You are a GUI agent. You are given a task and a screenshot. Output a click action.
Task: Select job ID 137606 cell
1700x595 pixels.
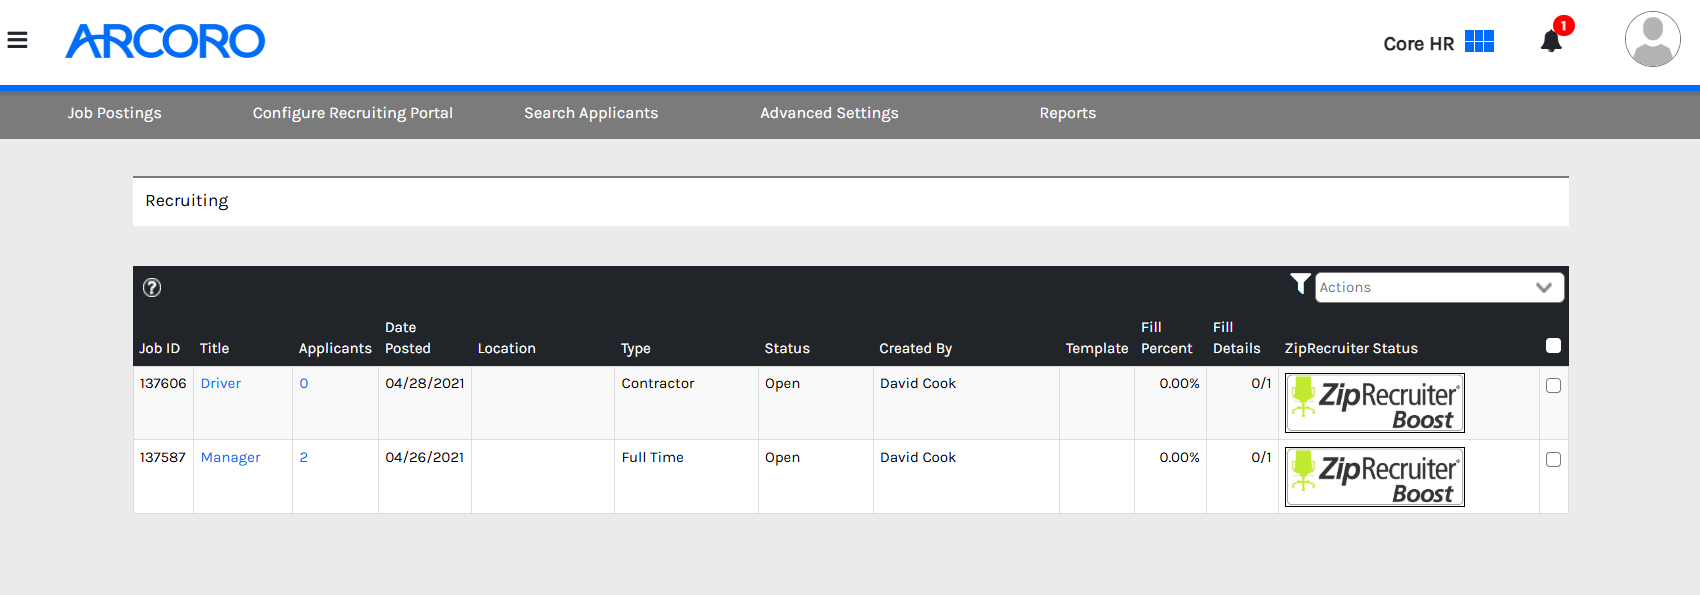tap(163, 383)
